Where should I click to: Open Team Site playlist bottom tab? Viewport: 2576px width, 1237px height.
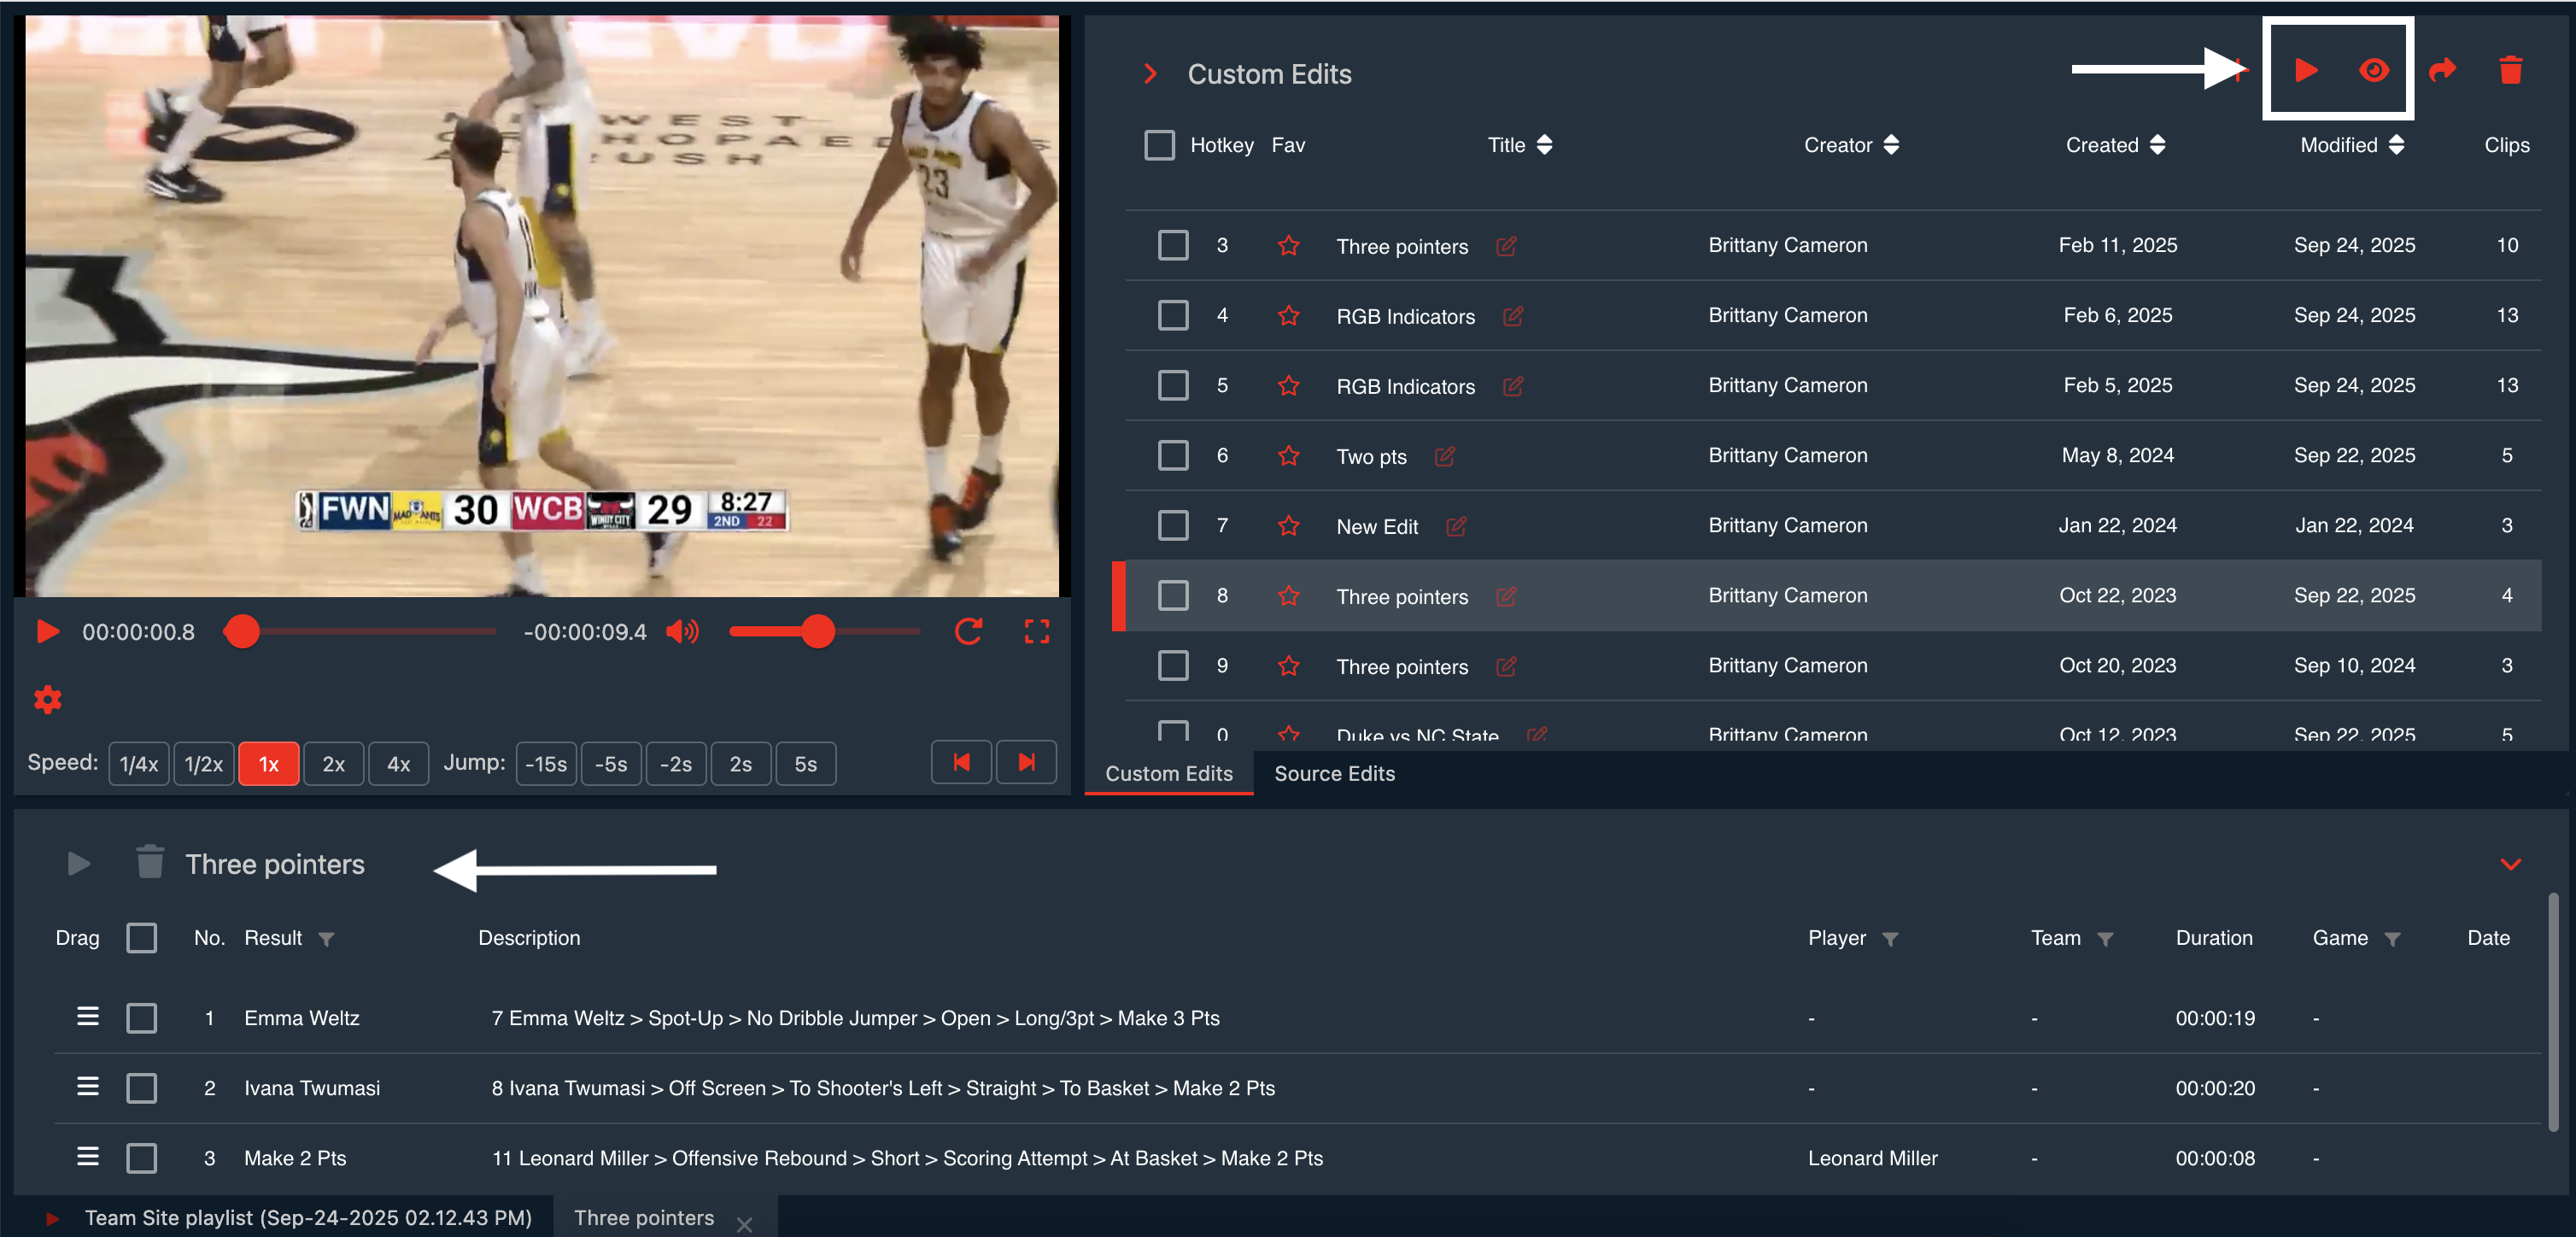(x=307, y=1217)
